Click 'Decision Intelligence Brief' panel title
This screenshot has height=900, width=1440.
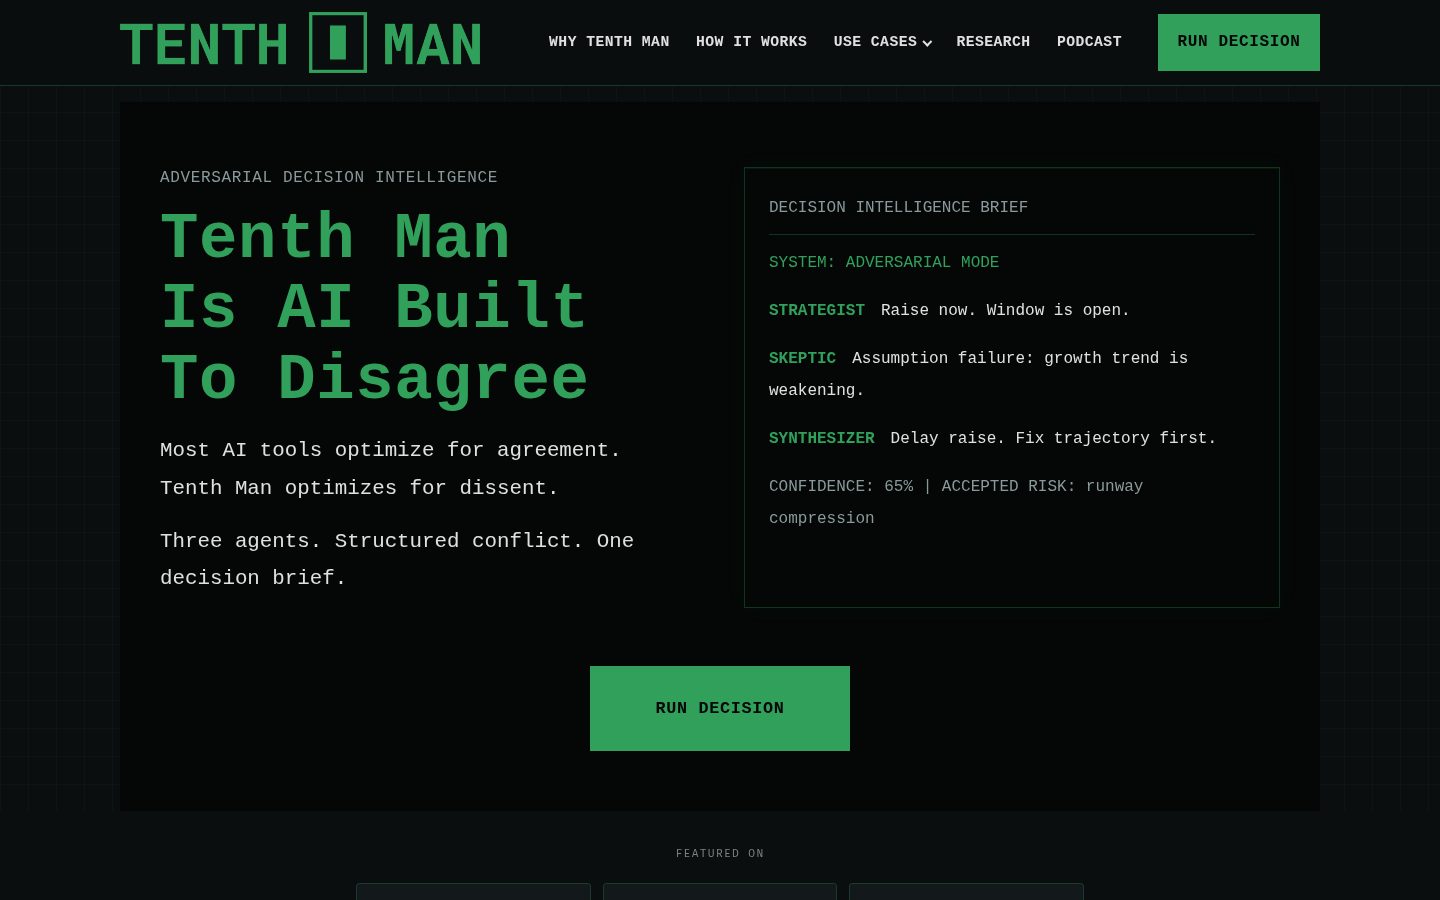click(898, 207)
